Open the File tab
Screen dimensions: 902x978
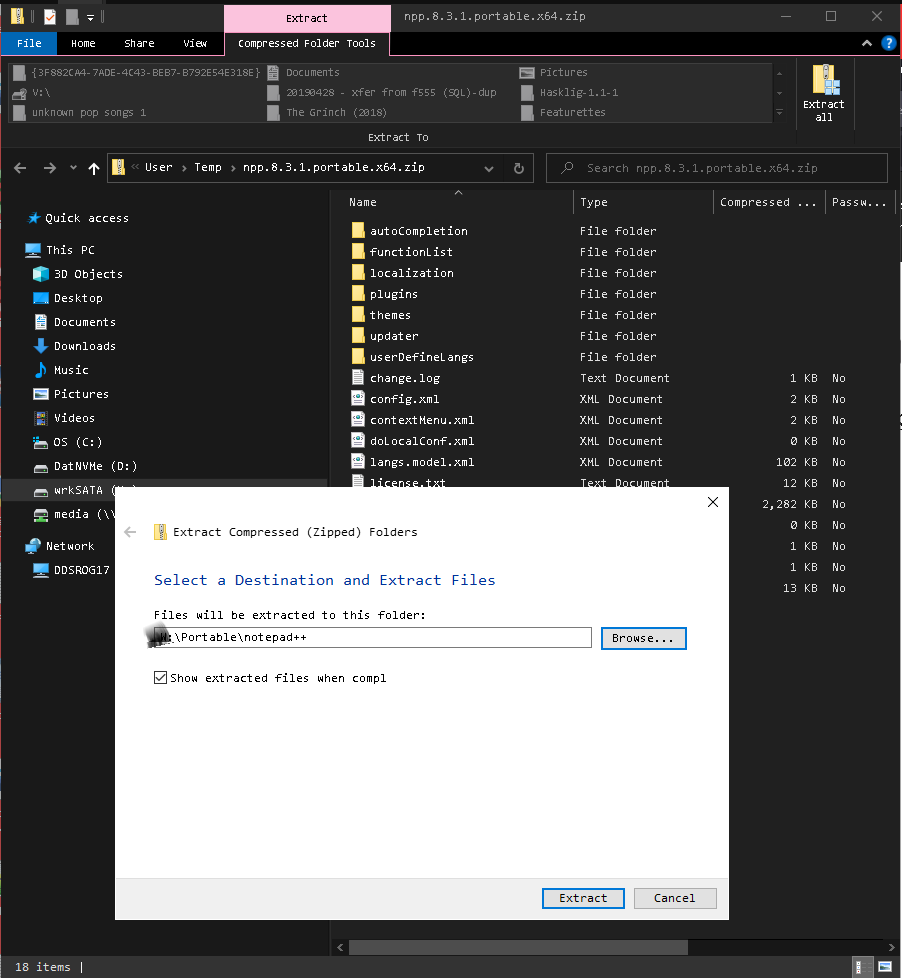coord(29,43)
